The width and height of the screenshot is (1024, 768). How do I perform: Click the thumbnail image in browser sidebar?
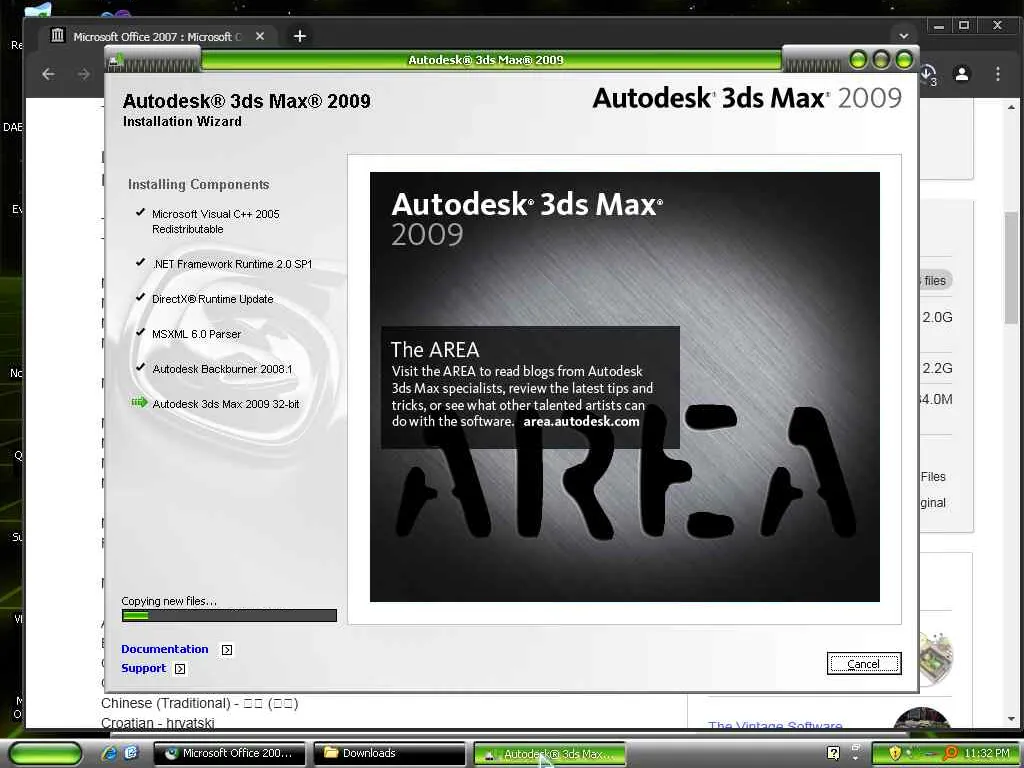coord(936,658)
